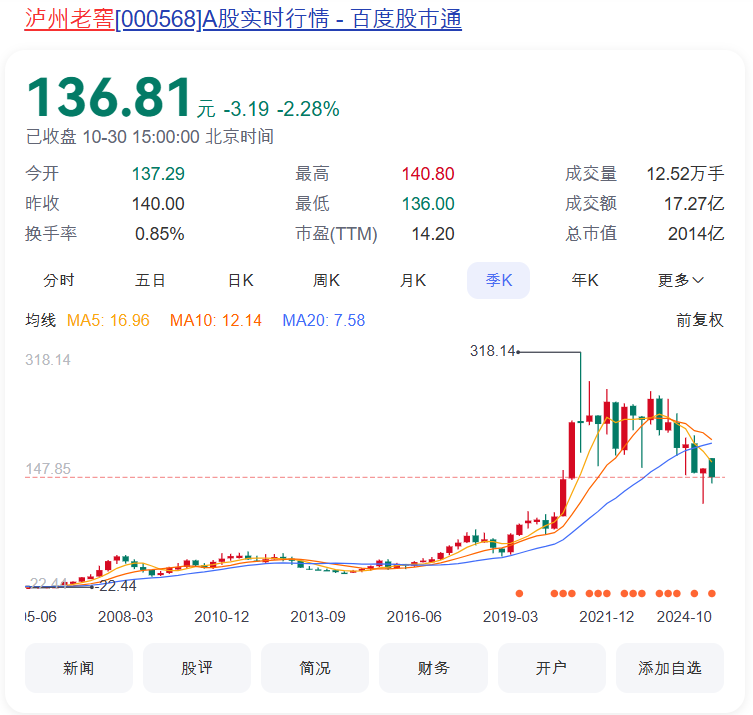This screenshot has height=715, width=753.
Task: Click the 总市值 value 2014亿
Action: click(x=696, y=234)
